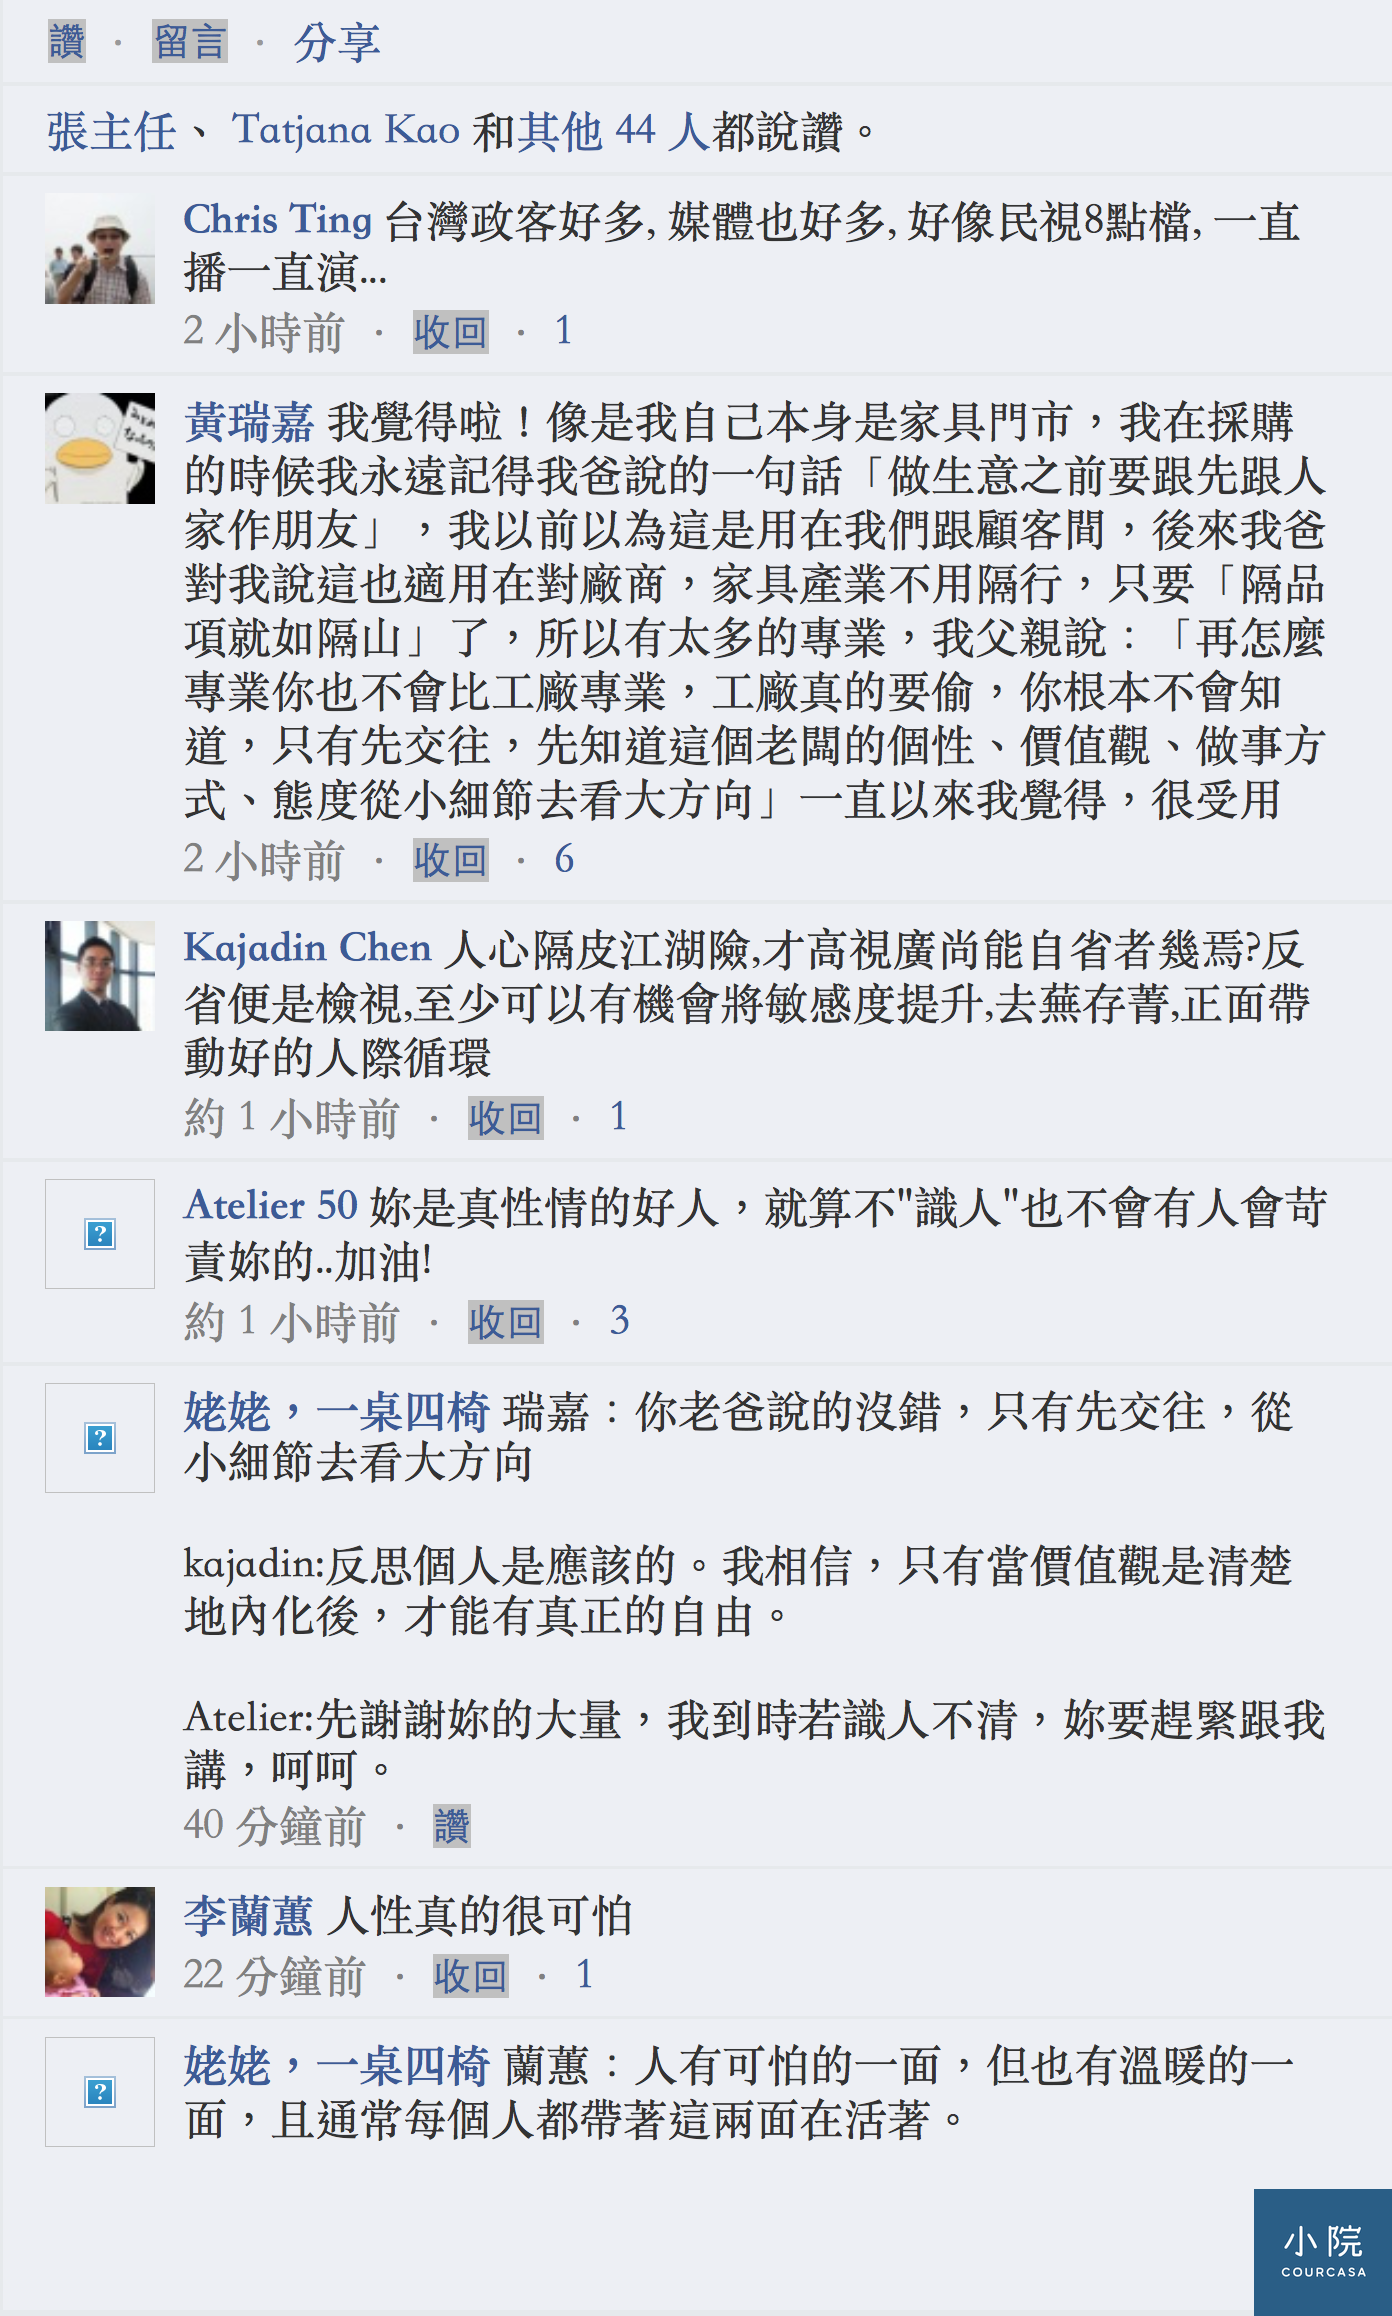The width and height of the screenshot is (1392, 2316).
Task: Click the 讚 like button at top
Action: (x=67, y=42)
